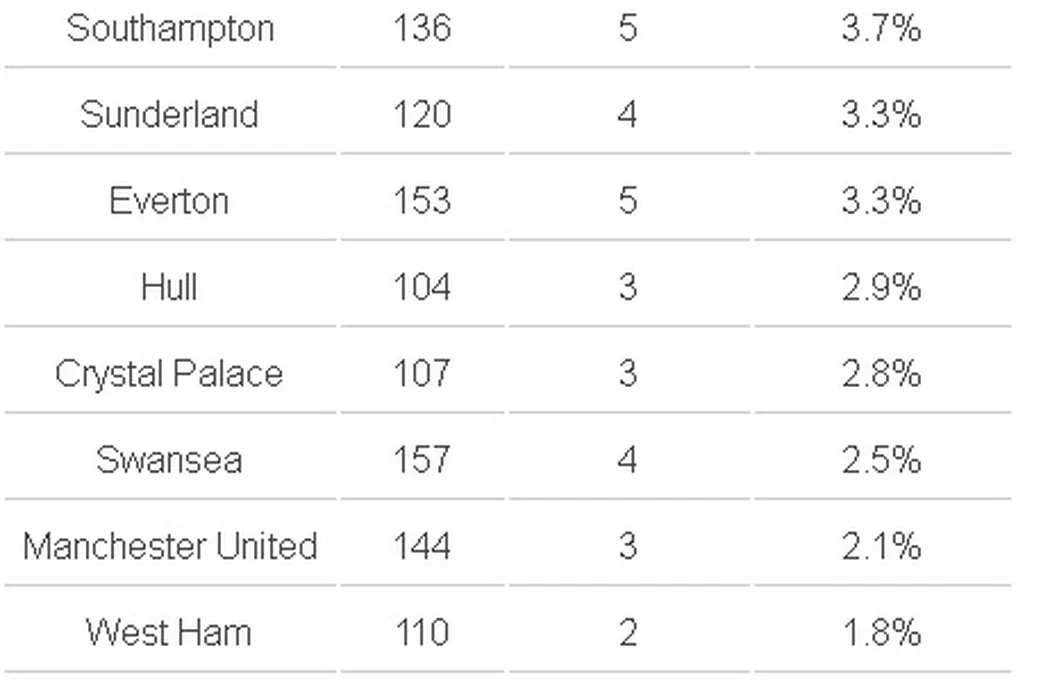The width and height of the screenshot is (1050, 700).
Task: Select the 104 value beside Hull
Action: 422,288
